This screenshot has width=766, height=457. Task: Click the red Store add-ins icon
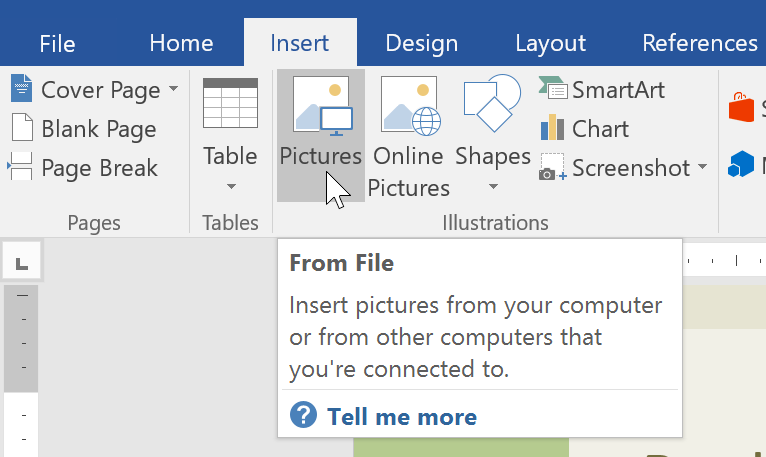point(742,106)
